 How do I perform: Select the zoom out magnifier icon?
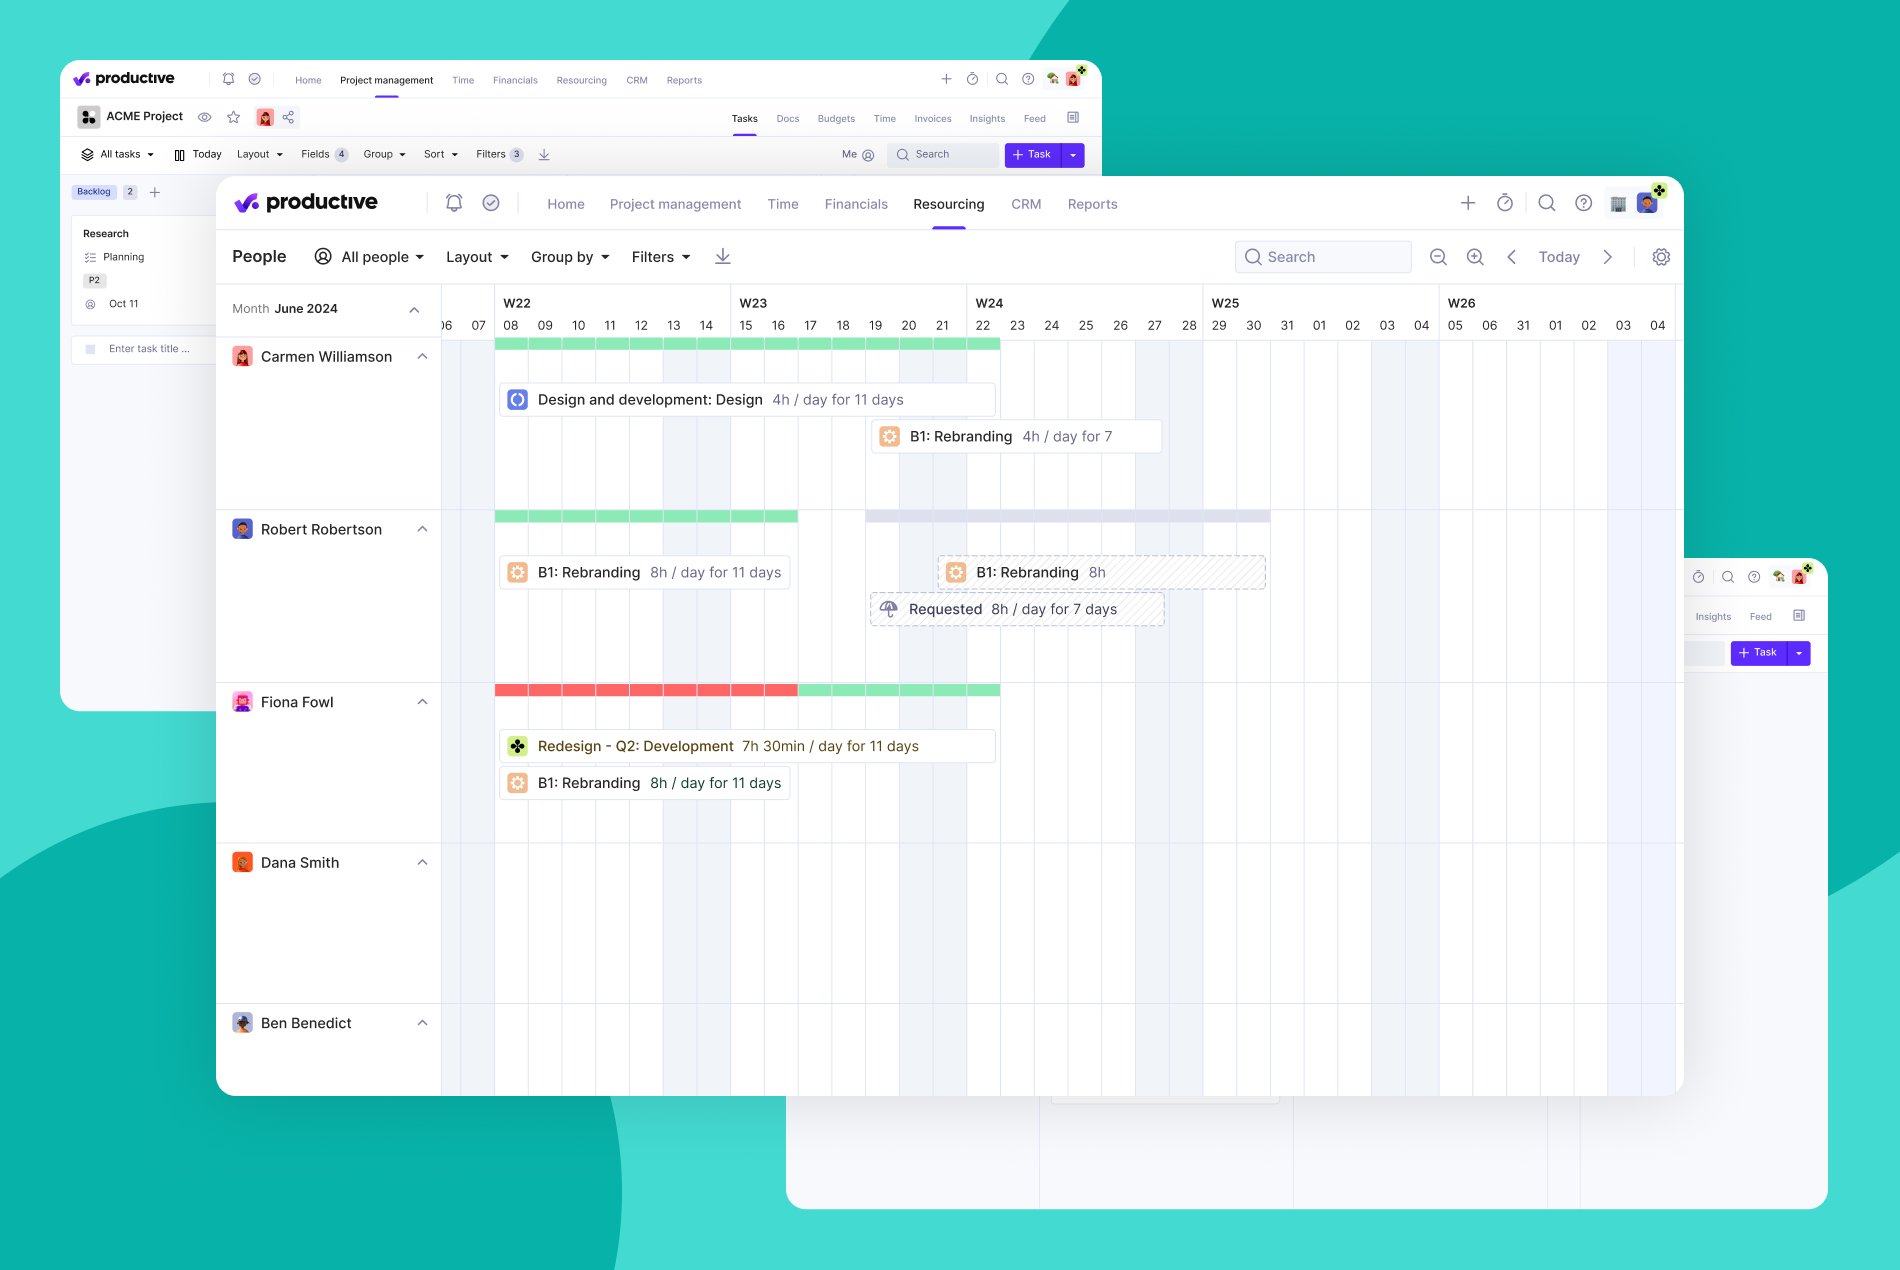(x=1438, y=257)
